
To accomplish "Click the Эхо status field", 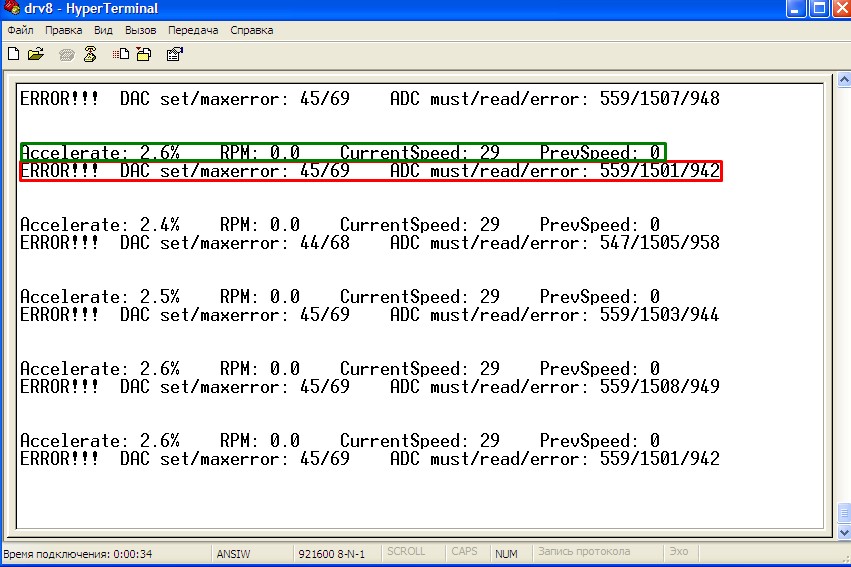I will [x=678, y=551].
